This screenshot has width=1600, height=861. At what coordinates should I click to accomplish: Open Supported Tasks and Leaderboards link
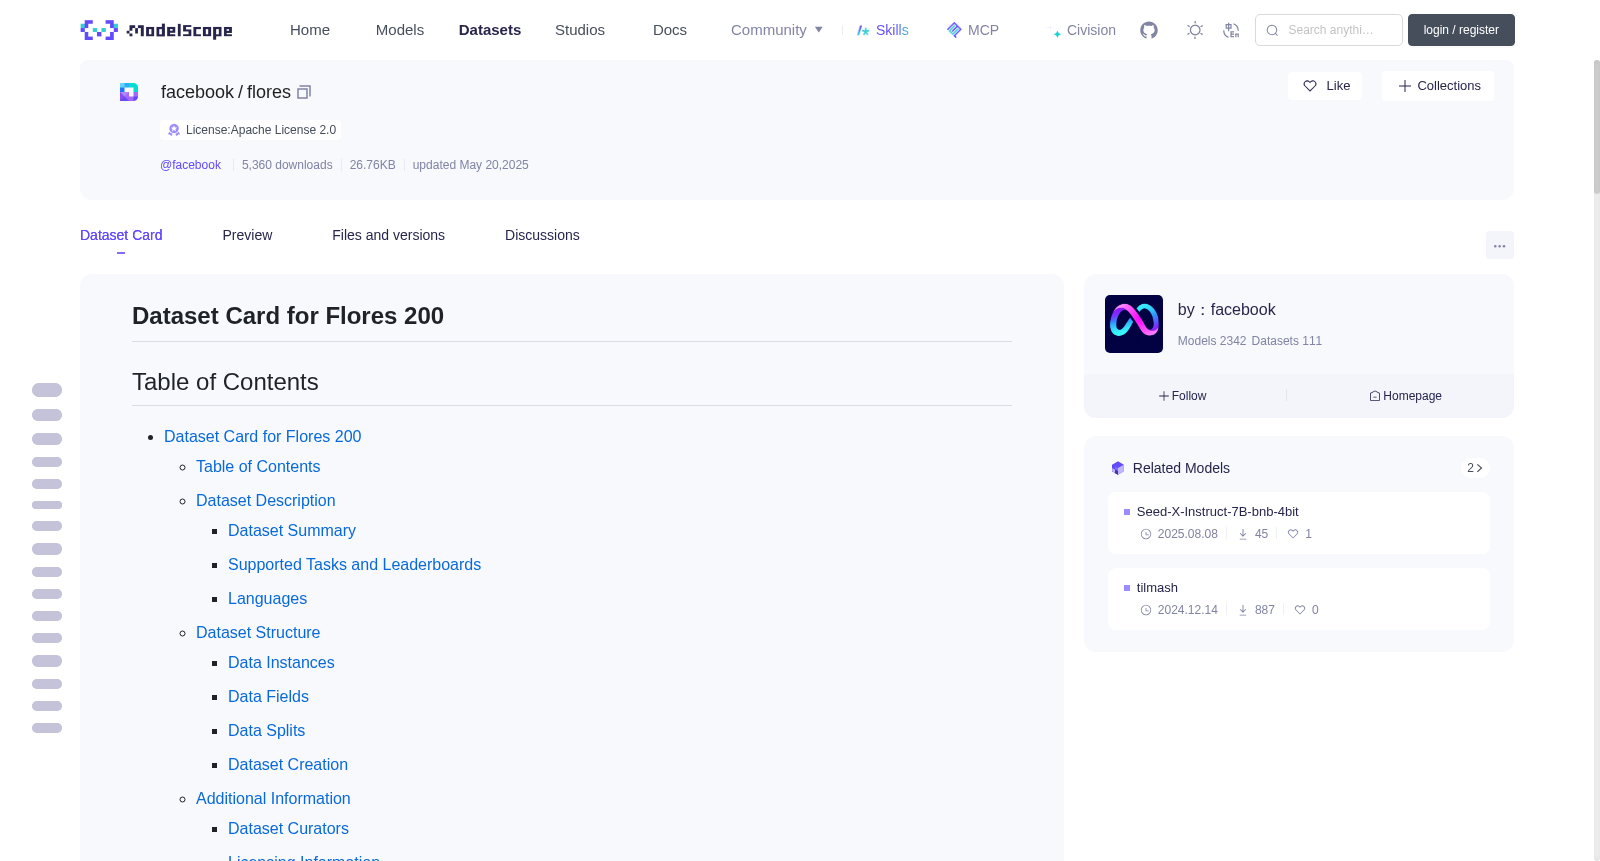tap(354, 565)
